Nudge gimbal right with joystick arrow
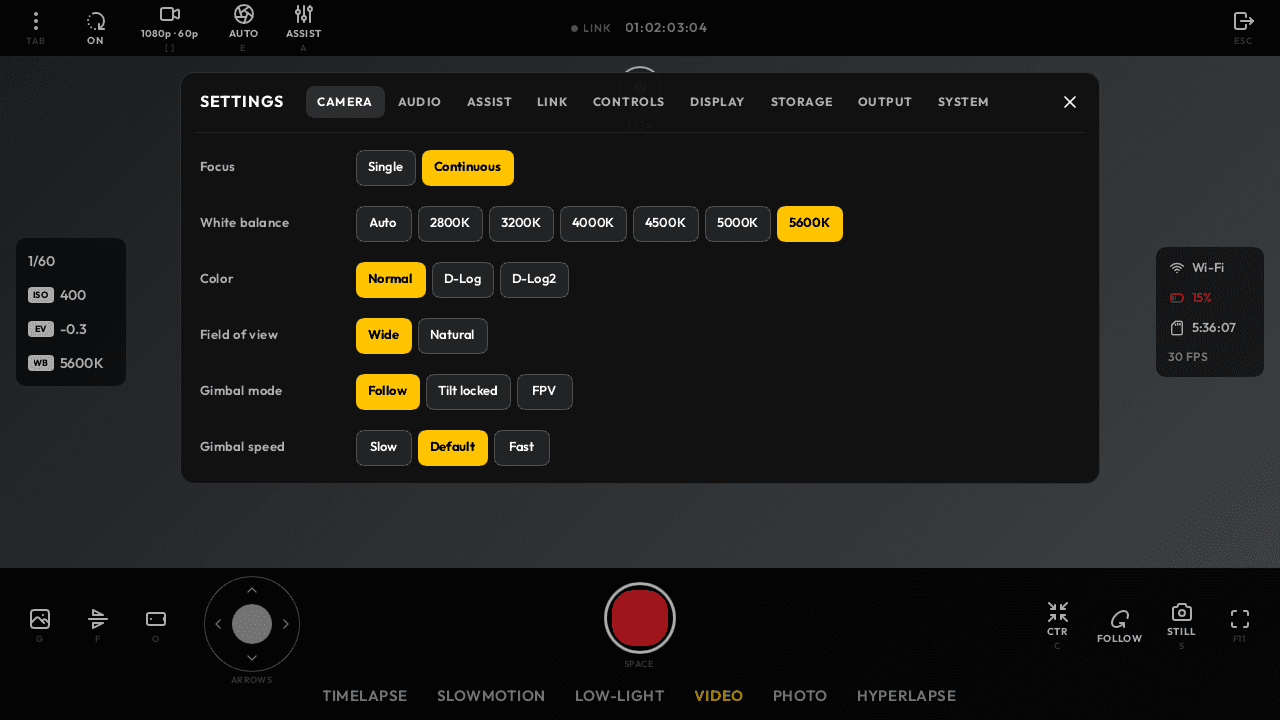Viewport: 1280px width, 720px height. [x=286, y=624]
